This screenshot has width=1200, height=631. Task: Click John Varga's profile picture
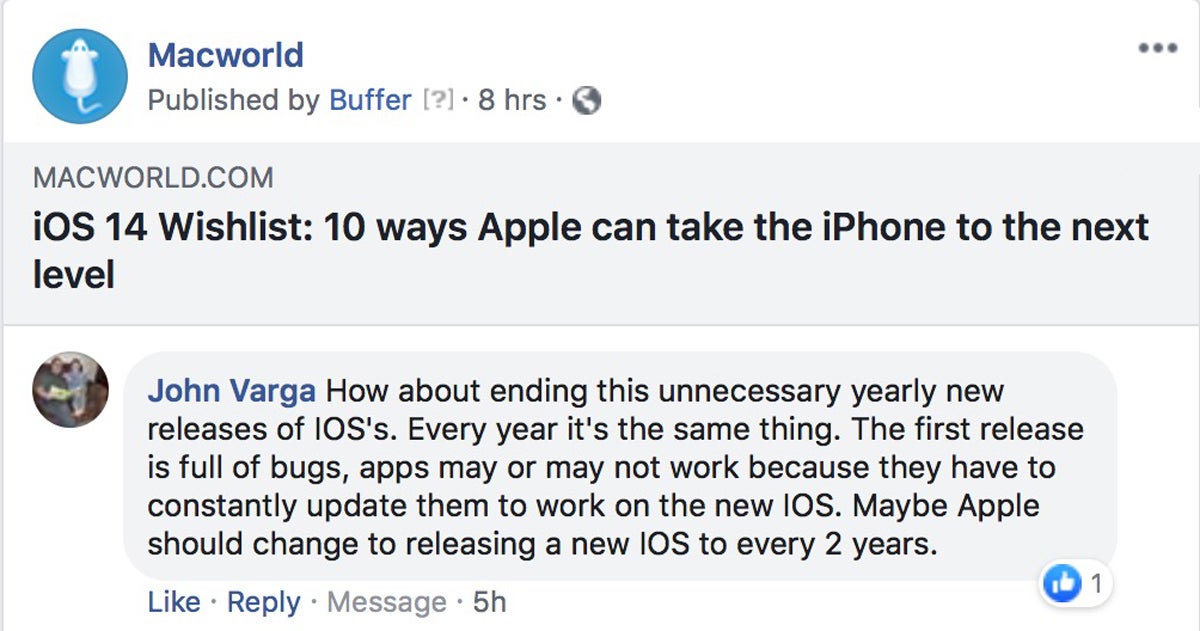70,389
